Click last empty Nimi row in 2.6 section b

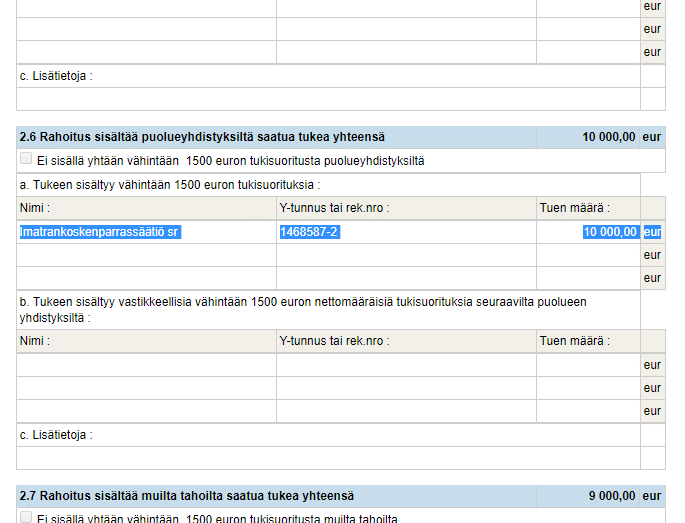[146, 411]
